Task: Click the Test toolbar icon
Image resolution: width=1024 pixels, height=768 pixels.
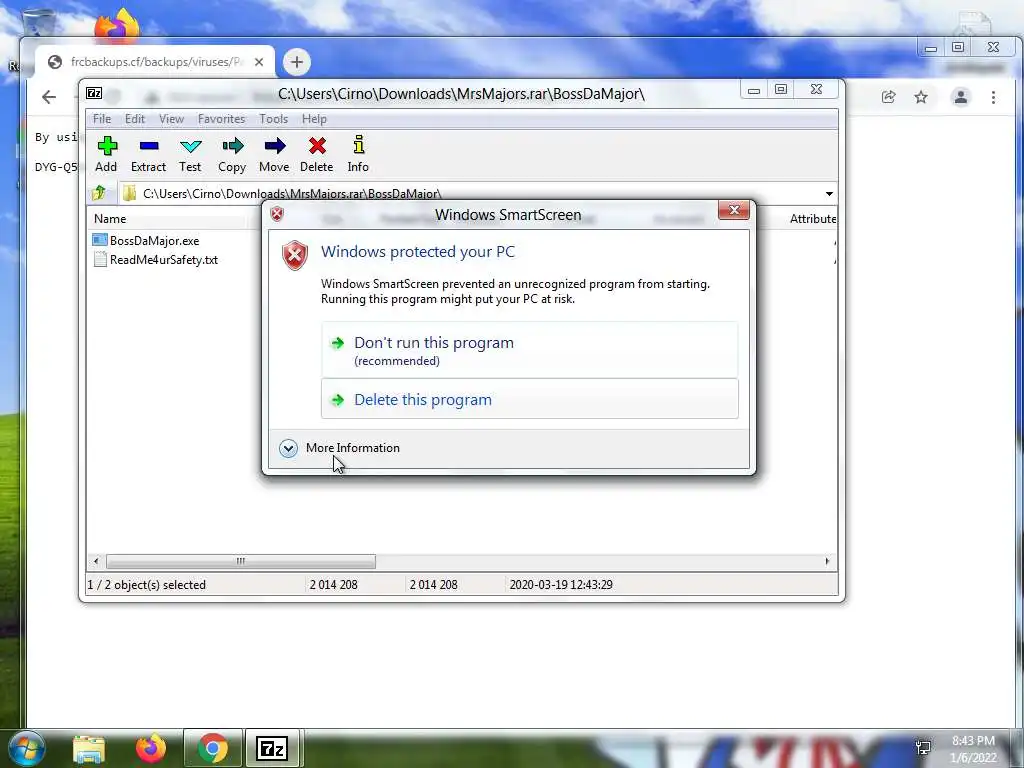Action: [191, 146]
